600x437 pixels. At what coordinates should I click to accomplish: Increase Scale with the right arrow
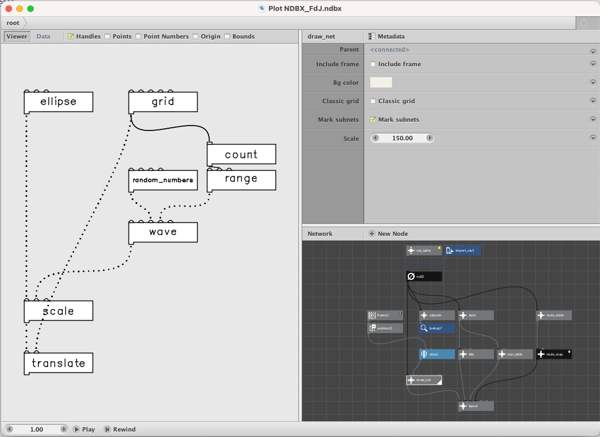429,138
